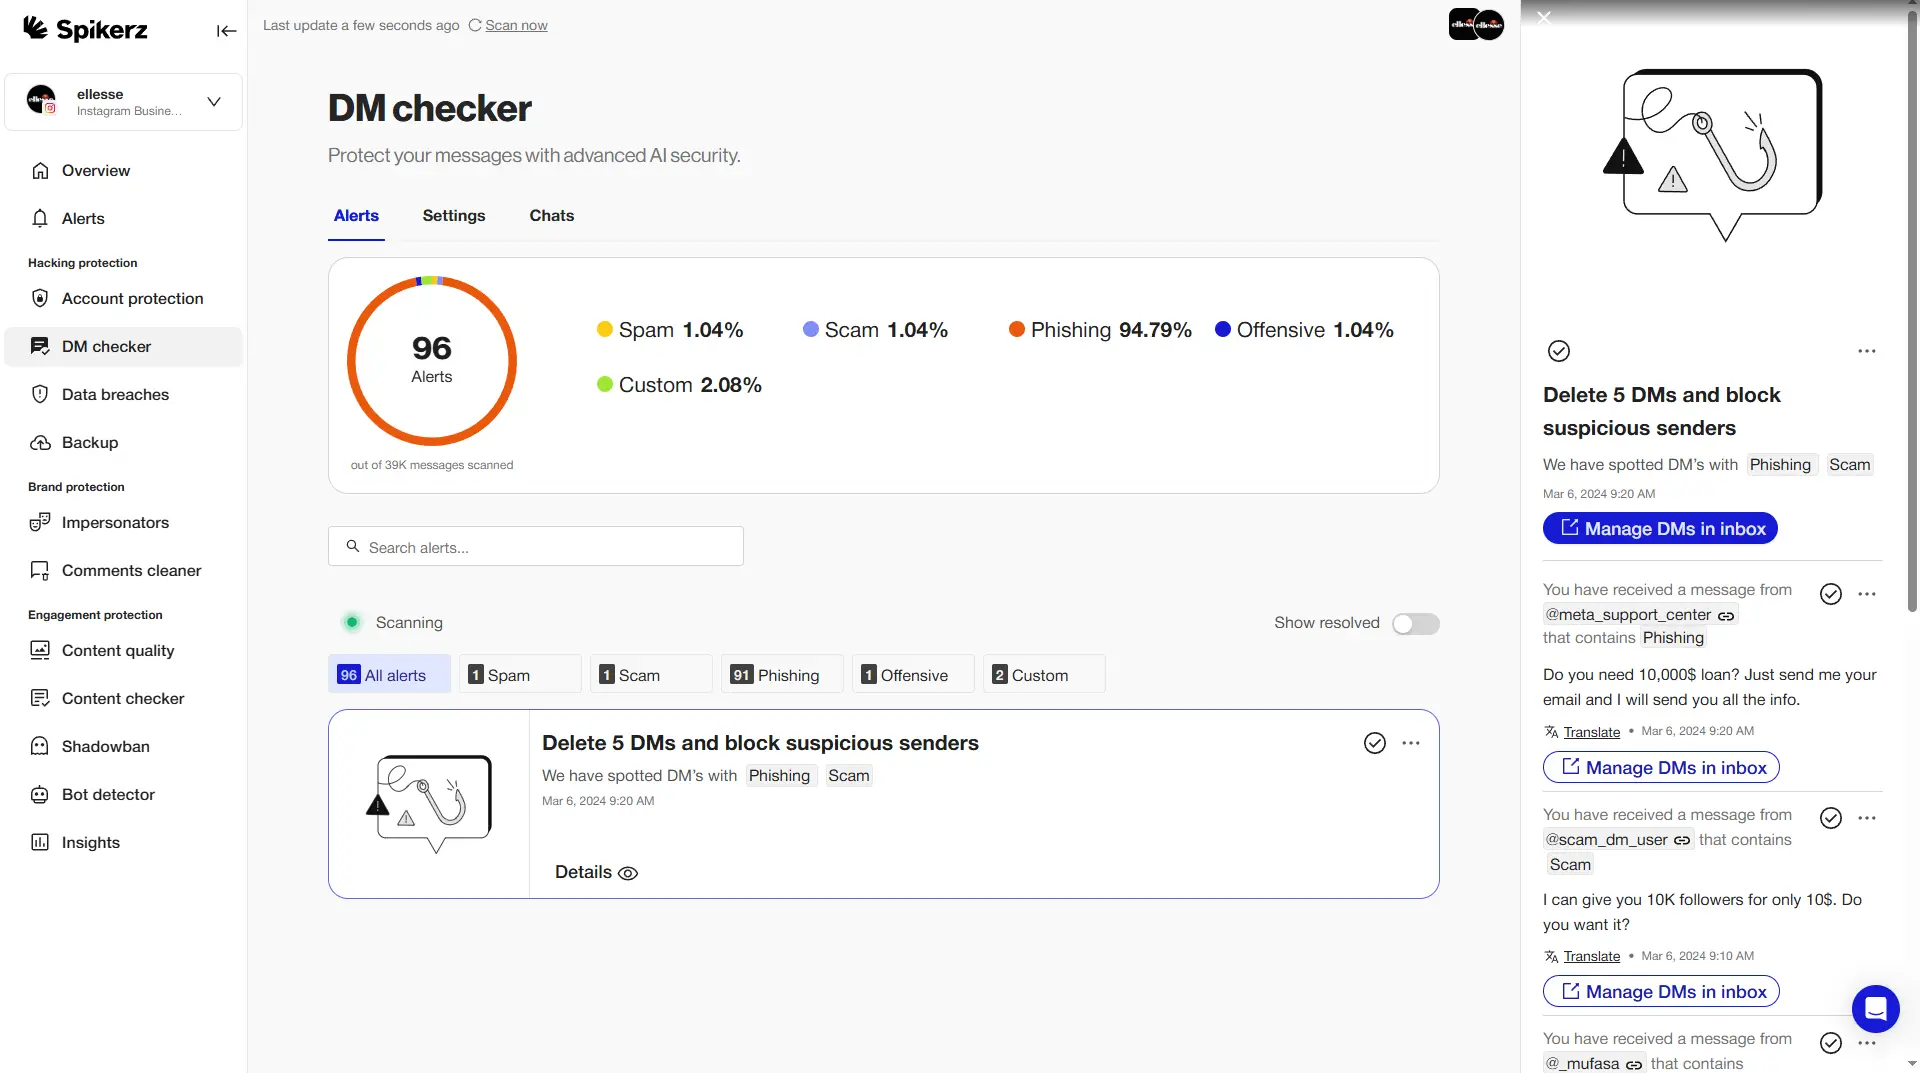This screenshot has height=1073, width=1920.
Task: Open the Chats tab
Action: tap(551, 215)
